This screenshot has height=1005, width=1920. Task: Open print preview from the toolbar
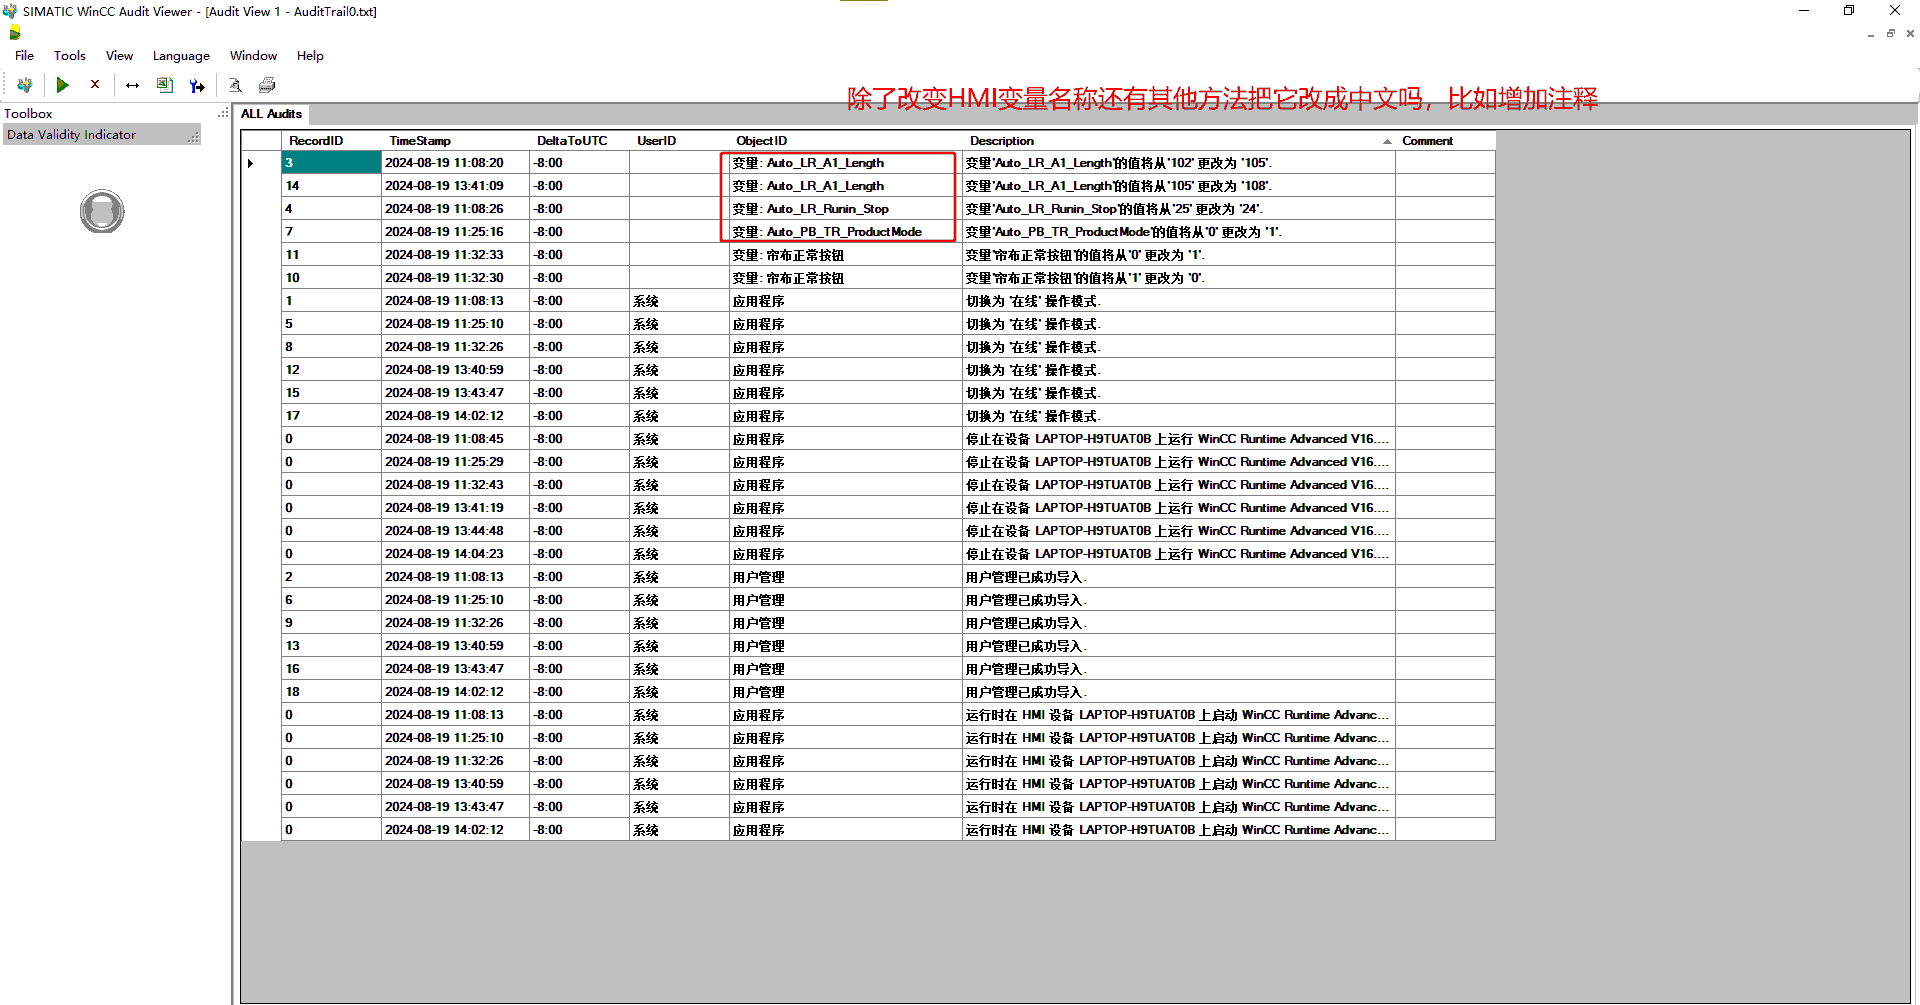235,85
